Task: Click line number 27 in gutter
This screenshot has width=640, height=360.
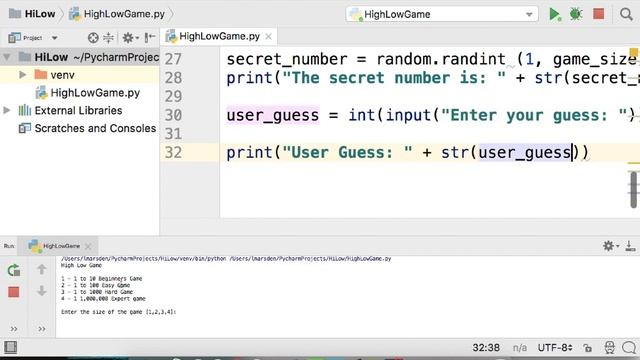Action: [x=173, y=59]
